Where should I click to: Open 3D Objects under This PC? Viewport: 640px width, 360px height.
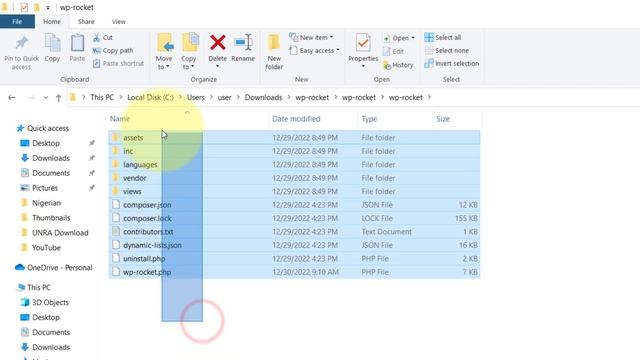(x=50, y=302)
